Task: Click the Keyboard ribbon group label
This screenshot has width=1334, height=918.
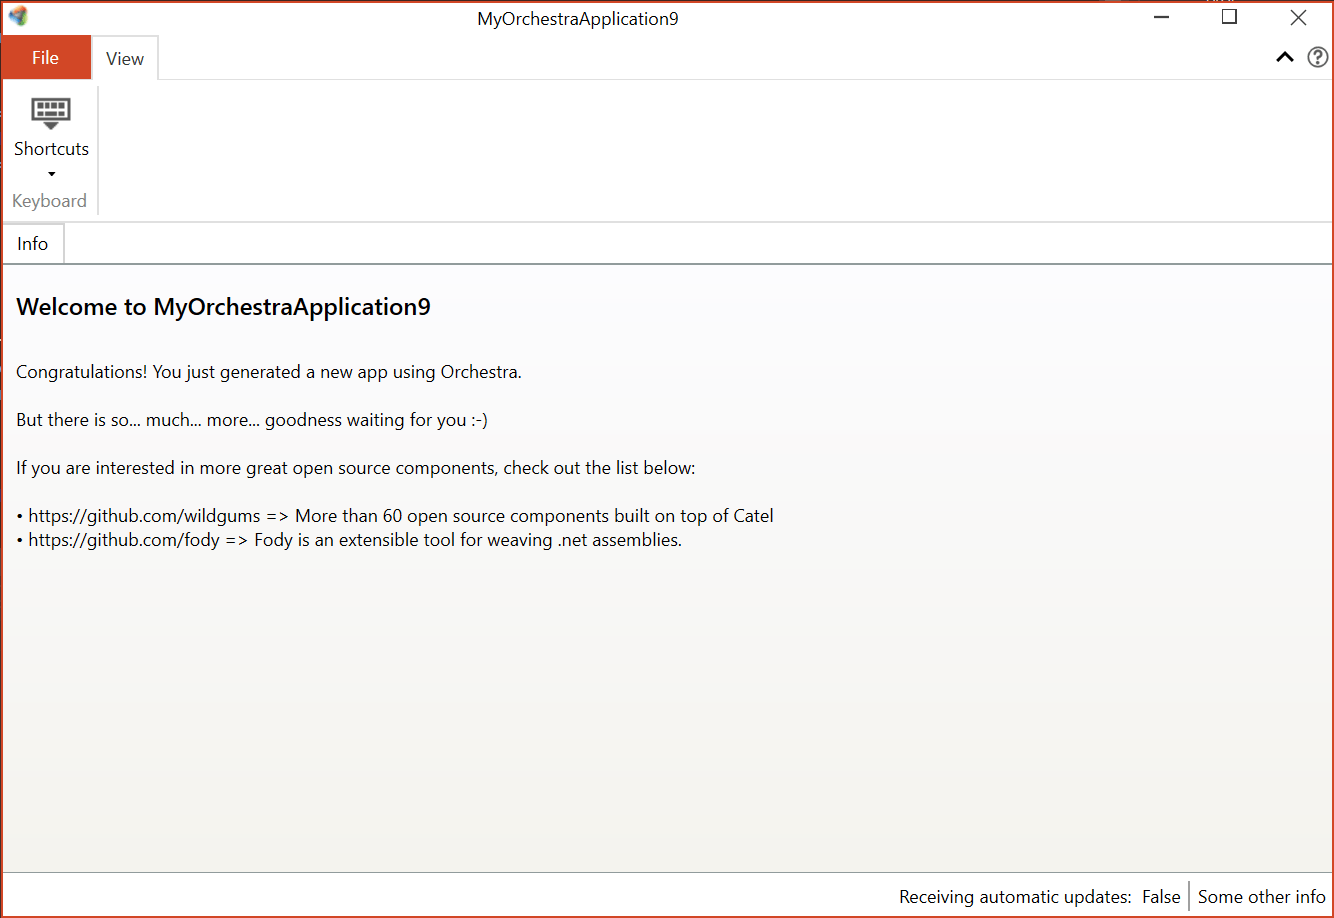Action: point(49,201)
